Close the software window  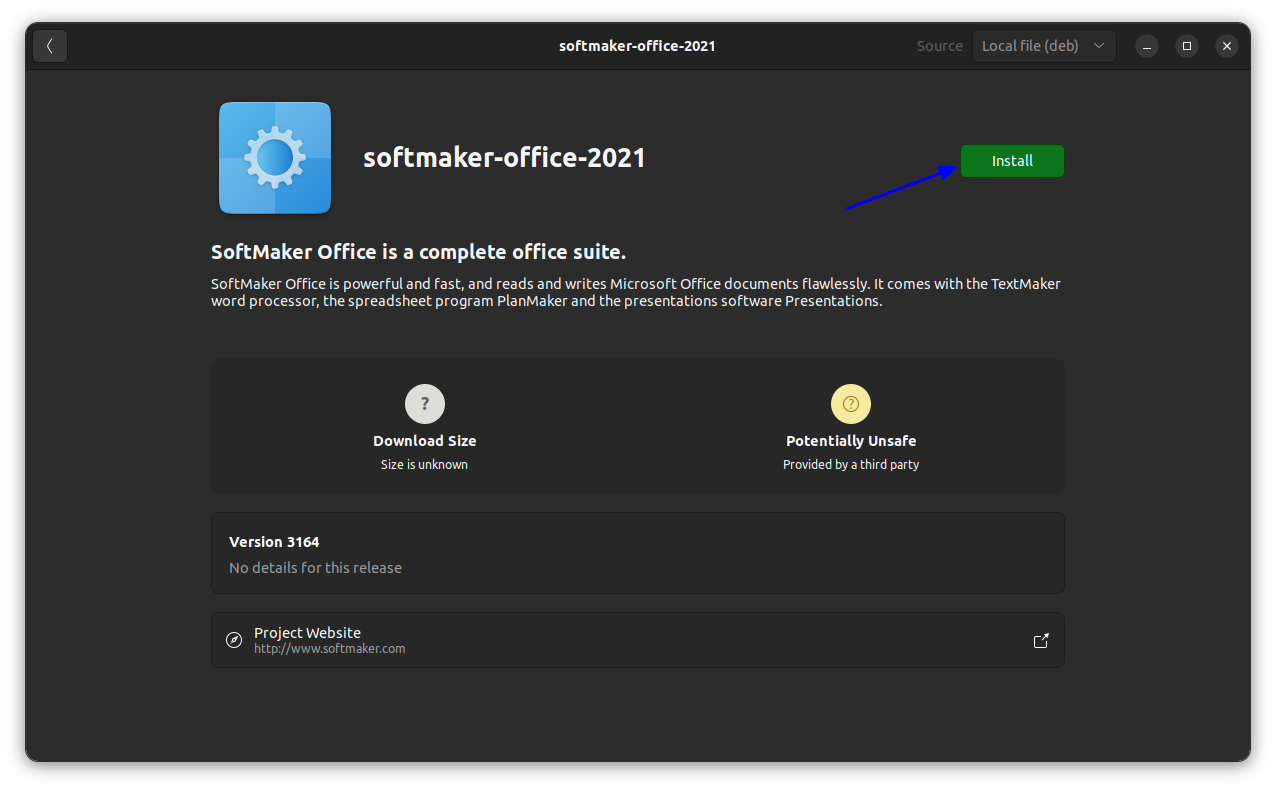coord(1227,46)
